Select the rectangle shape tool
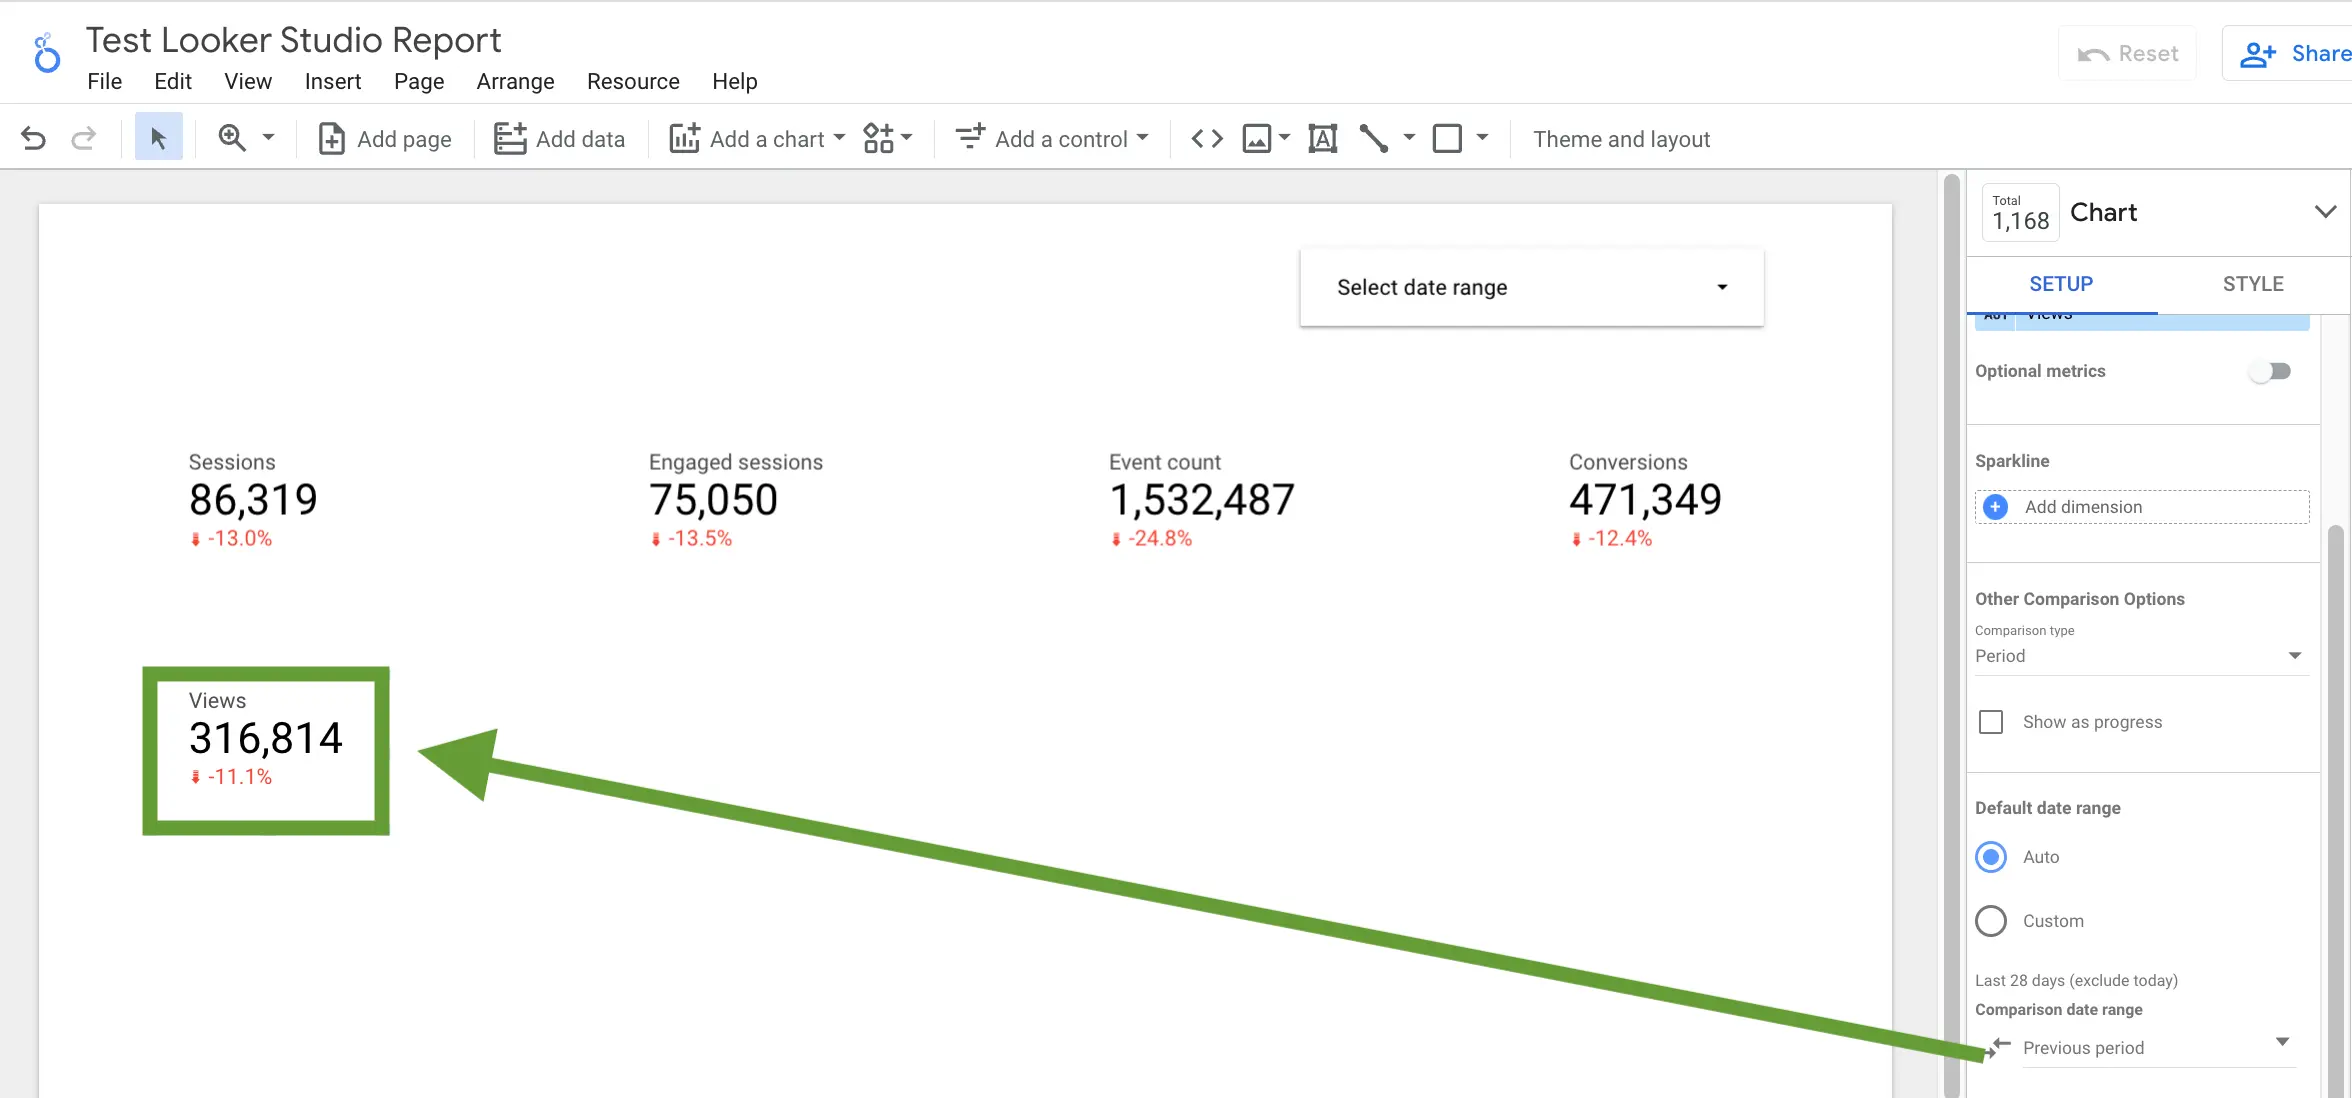The image size is (2352, 1098). click(x=1447, y=138)
